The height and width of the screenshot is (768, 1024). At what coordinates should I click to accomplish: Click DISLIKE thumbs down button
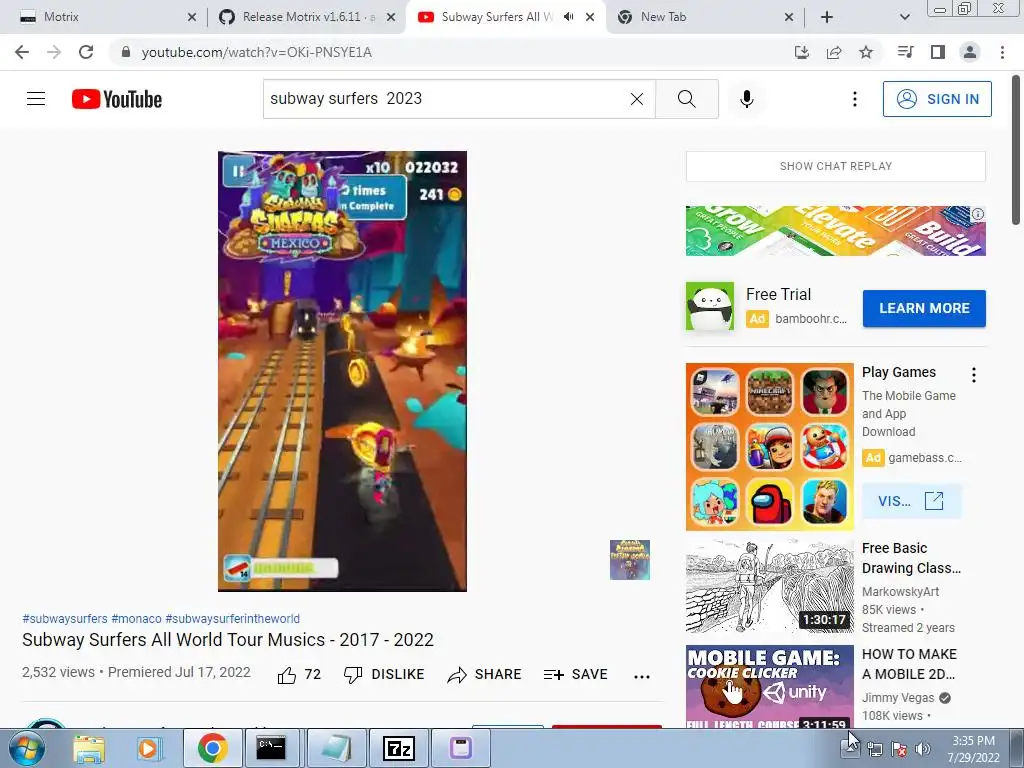coord(384,675)
